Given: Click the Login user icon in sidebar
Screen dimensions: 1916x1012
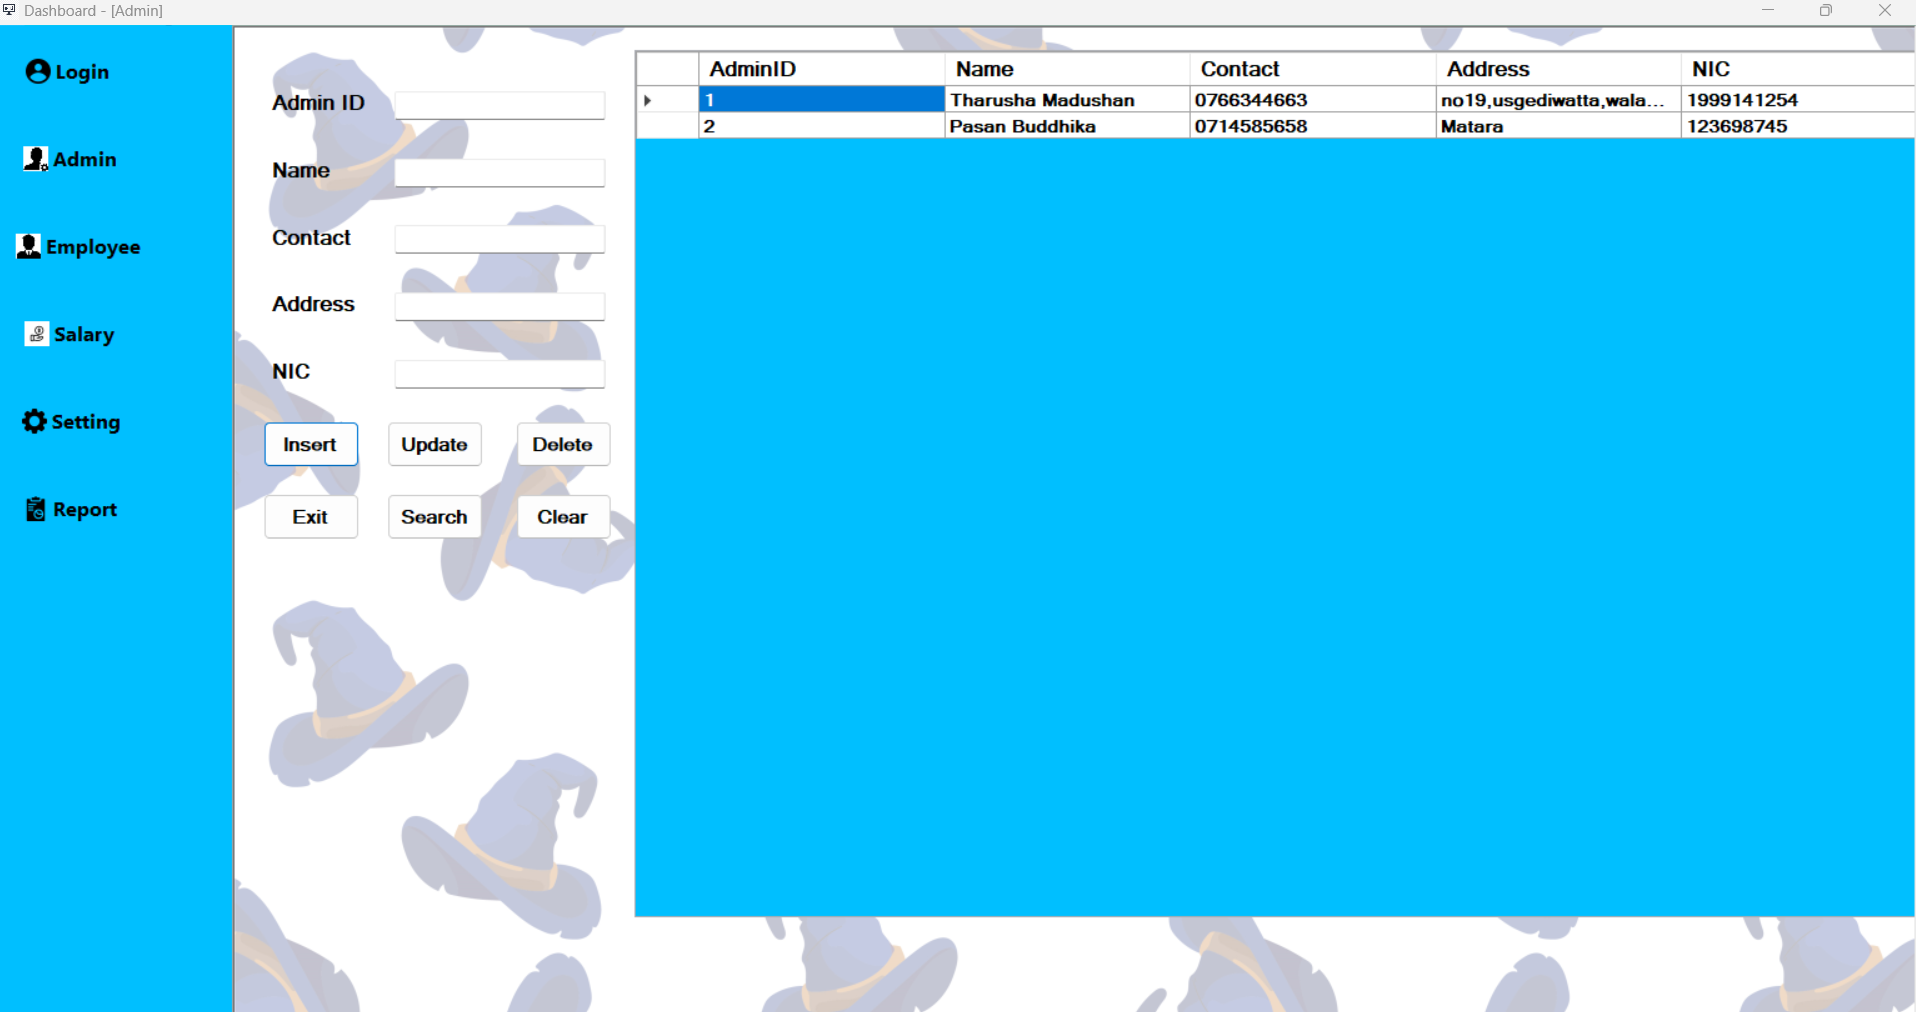Looking at the screenshot, I should point(38,71).
